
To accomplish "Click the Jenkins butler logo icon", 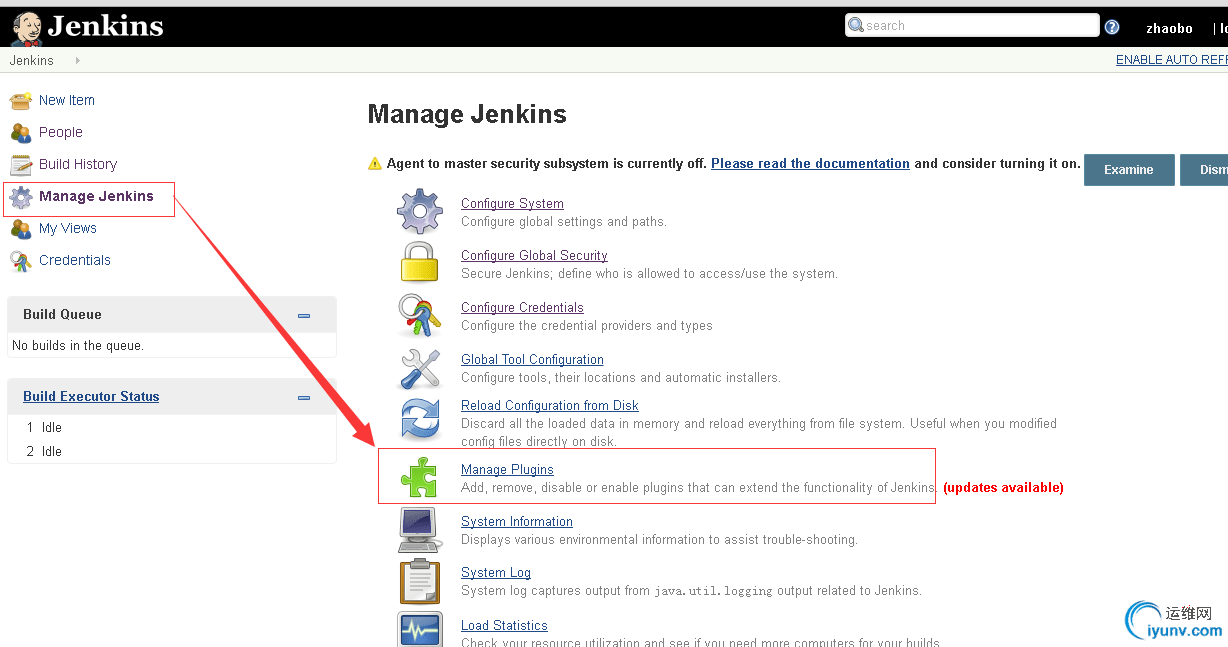I will pyautogui.click(x=26, y=28).
